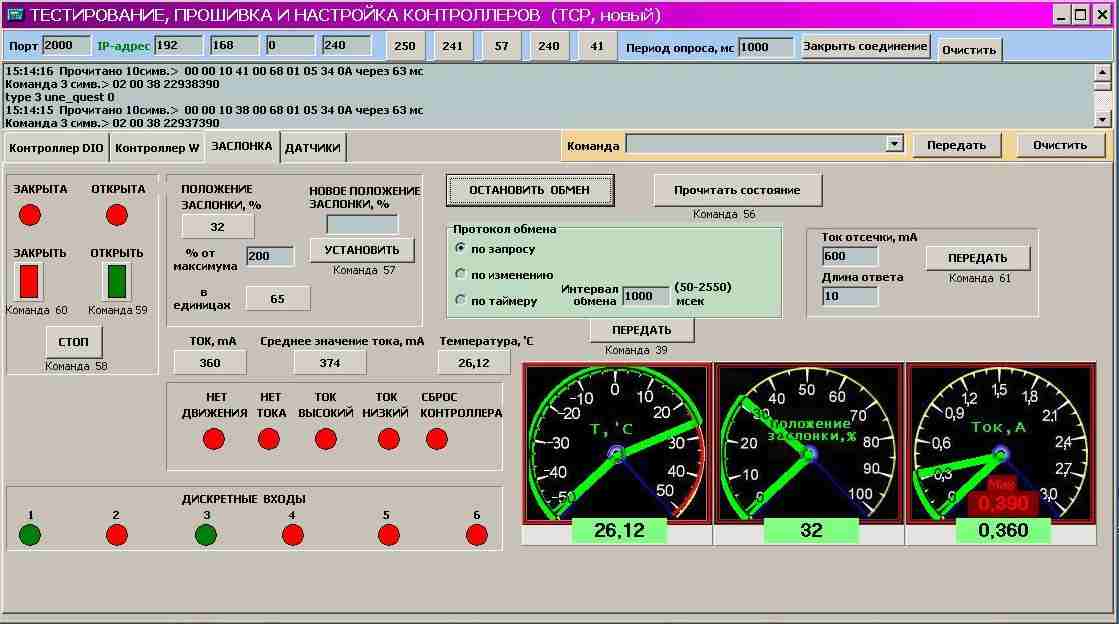Click the red ЗАКРЫТЬ damper close icon
This screenshot has width=1119, height=624.
pos(29,282)
